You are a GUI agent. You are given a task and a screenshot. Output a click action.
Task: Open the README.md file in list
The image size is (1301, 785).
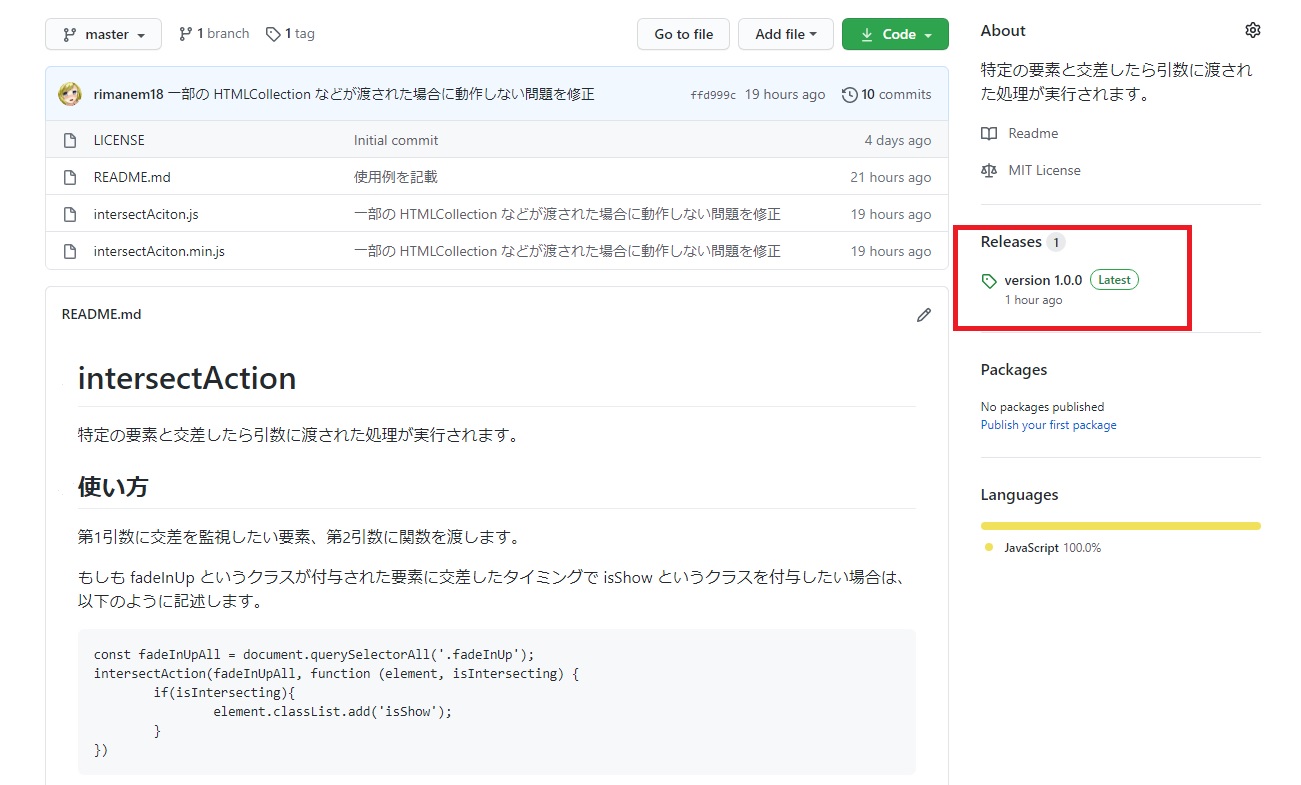(x=132, y=178)
